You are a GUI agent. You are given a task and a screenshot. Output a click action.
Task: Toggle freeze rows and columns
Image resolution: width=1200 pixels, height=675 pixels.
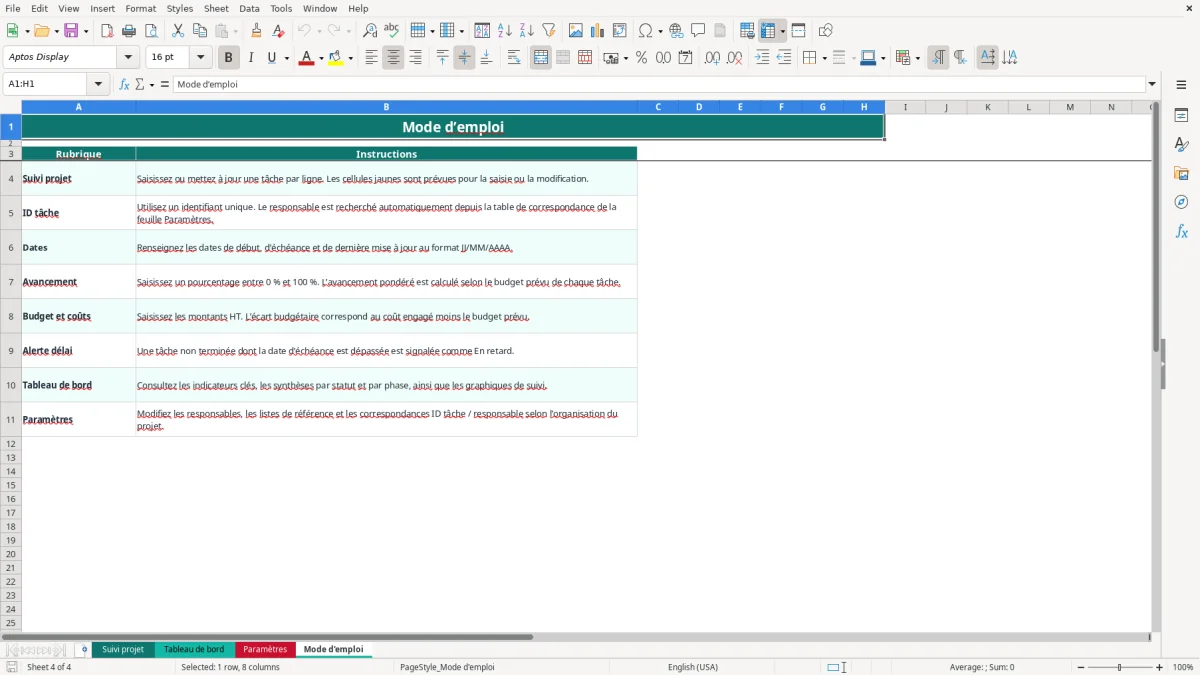coord(768,31)
